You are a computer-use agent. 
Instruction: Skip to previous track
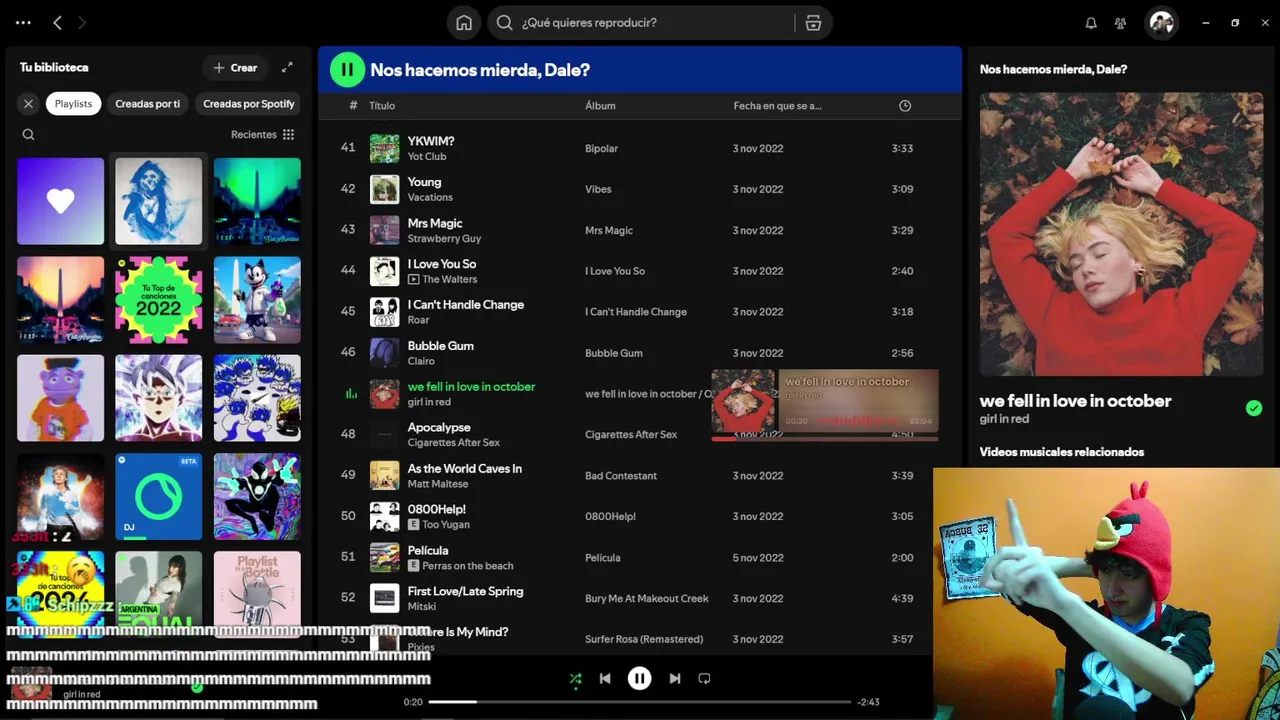pyautogui.click(x=605, y=678)
